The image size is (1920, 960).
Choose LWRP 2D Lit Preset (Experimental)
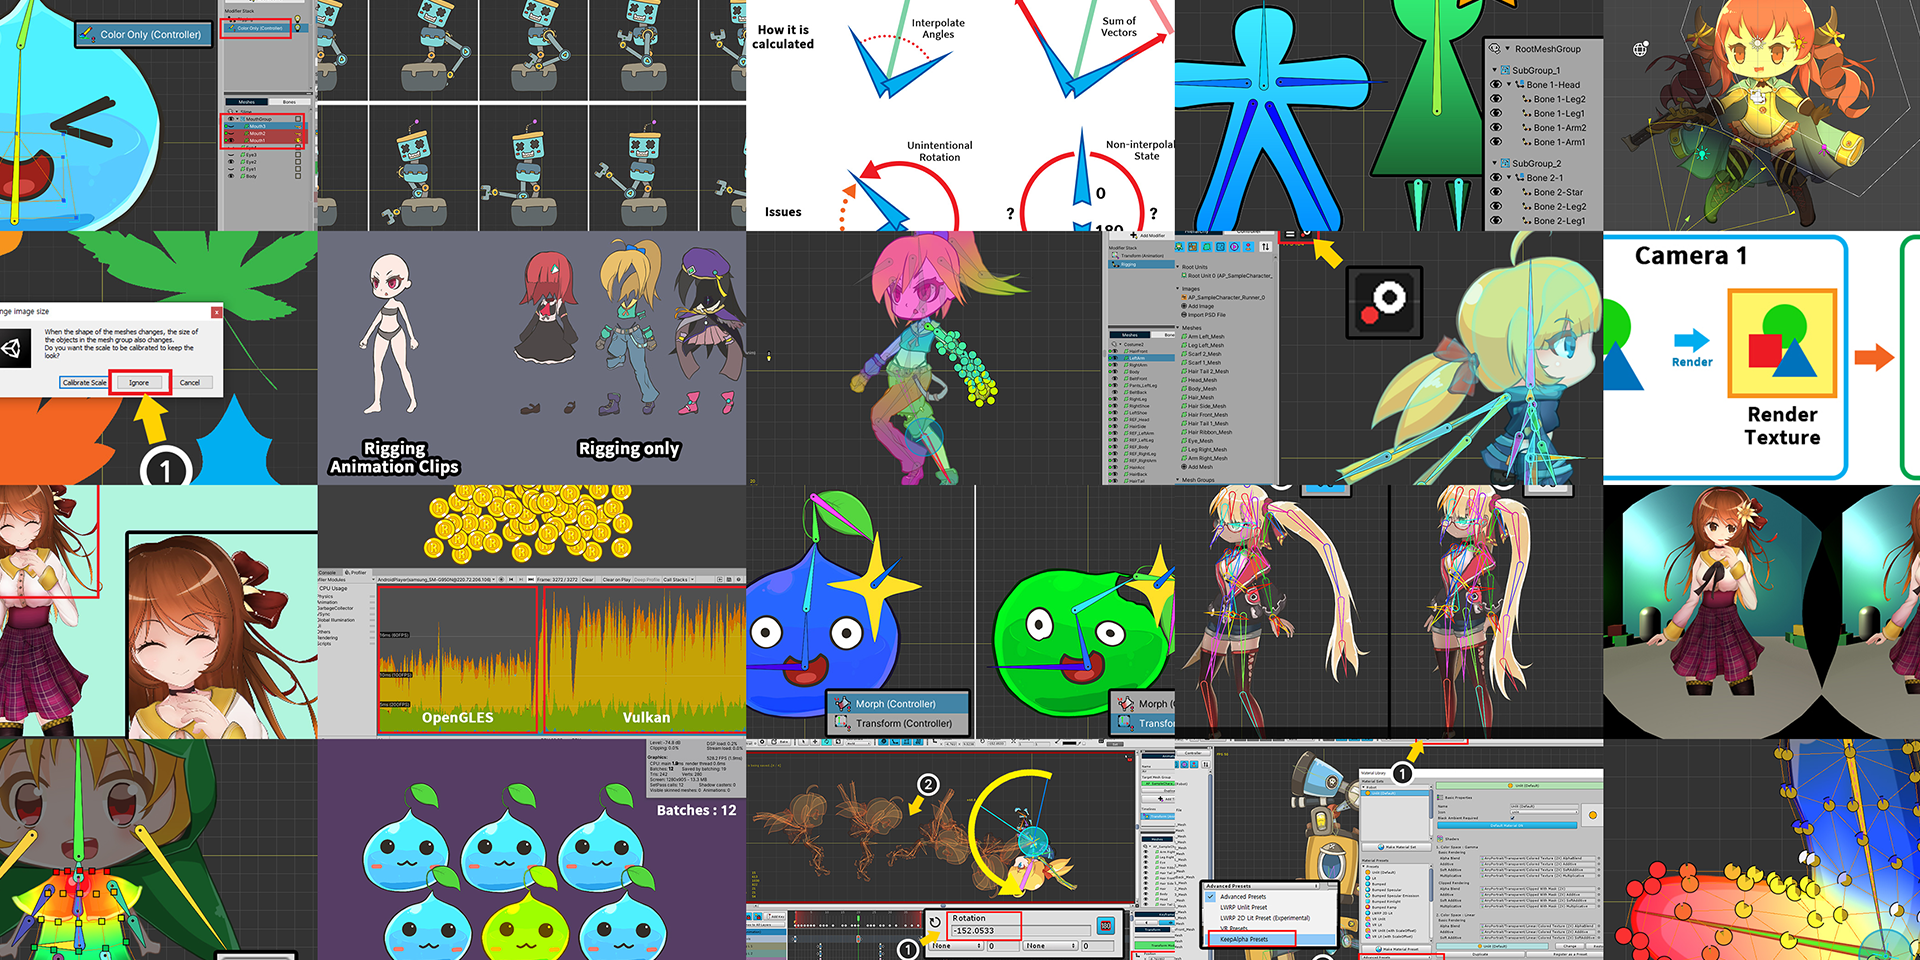[x=1265, y=918]
